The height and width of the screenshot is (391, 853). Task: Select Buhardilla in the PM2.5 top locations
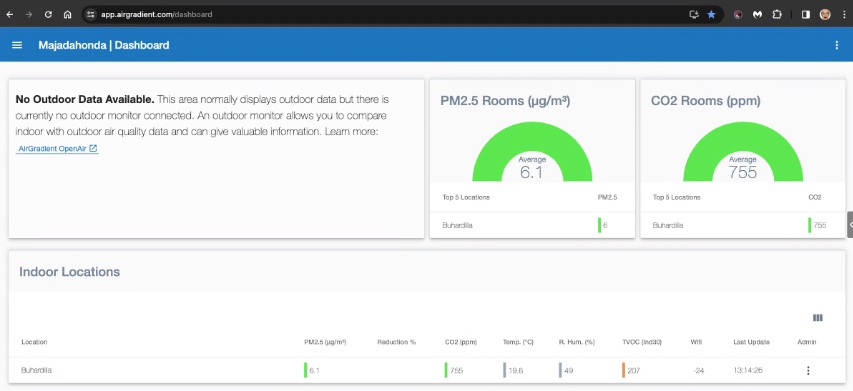[x=458, y=225]
